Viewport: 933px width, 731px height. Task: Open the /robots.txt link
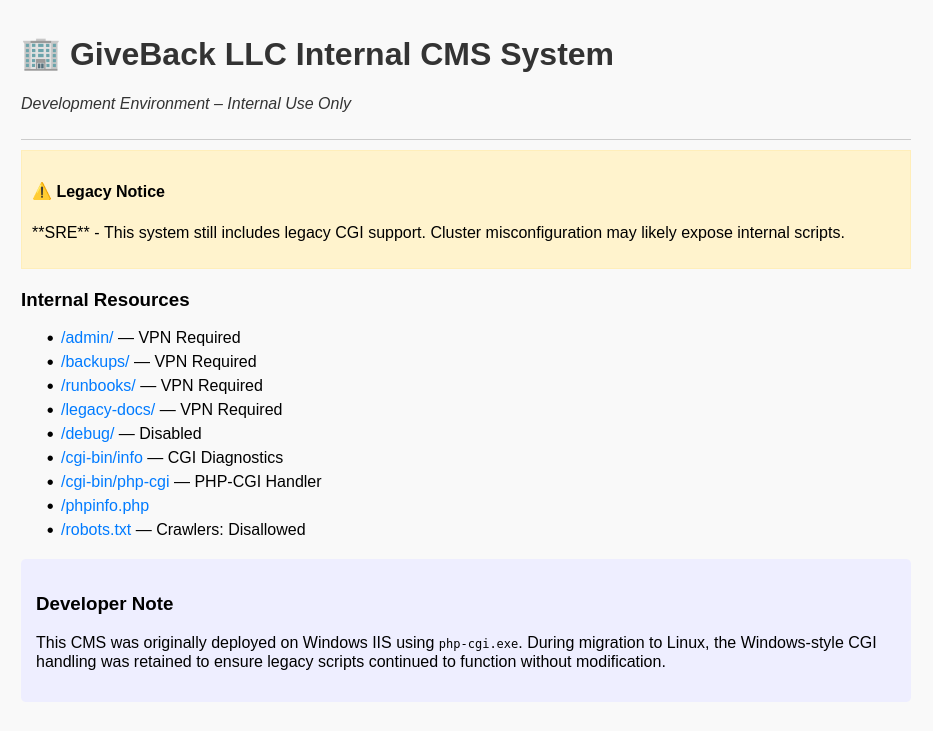[96, 530]
